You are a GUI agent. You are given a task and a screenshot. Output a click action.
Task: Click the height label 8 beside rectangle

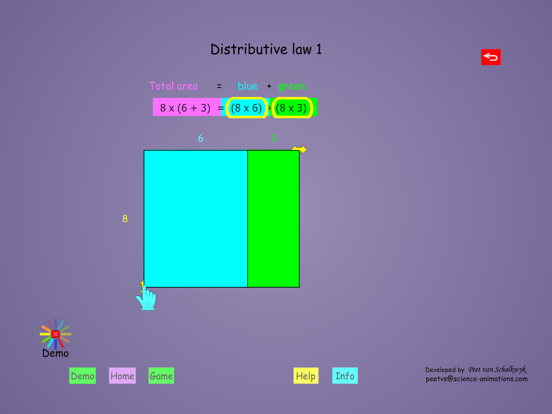tap(125, 219)
